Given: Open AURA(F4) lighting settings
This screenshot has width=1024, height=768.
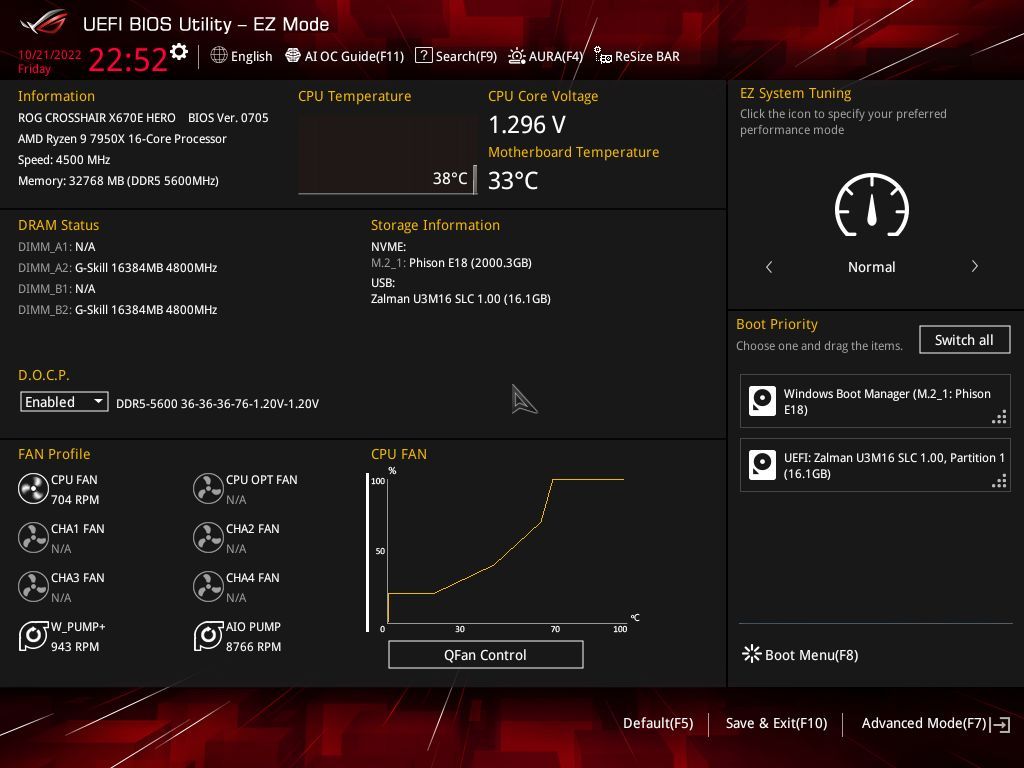Looking at the screenshot, I should click(x=545, y=56).
